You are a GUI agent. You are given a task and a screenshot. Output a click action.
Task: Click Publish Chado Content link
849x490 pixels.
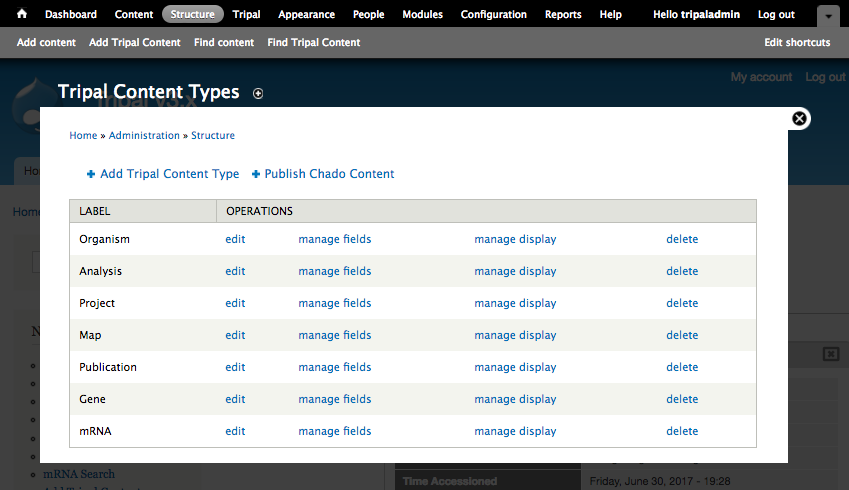click(x=329, y=174)
